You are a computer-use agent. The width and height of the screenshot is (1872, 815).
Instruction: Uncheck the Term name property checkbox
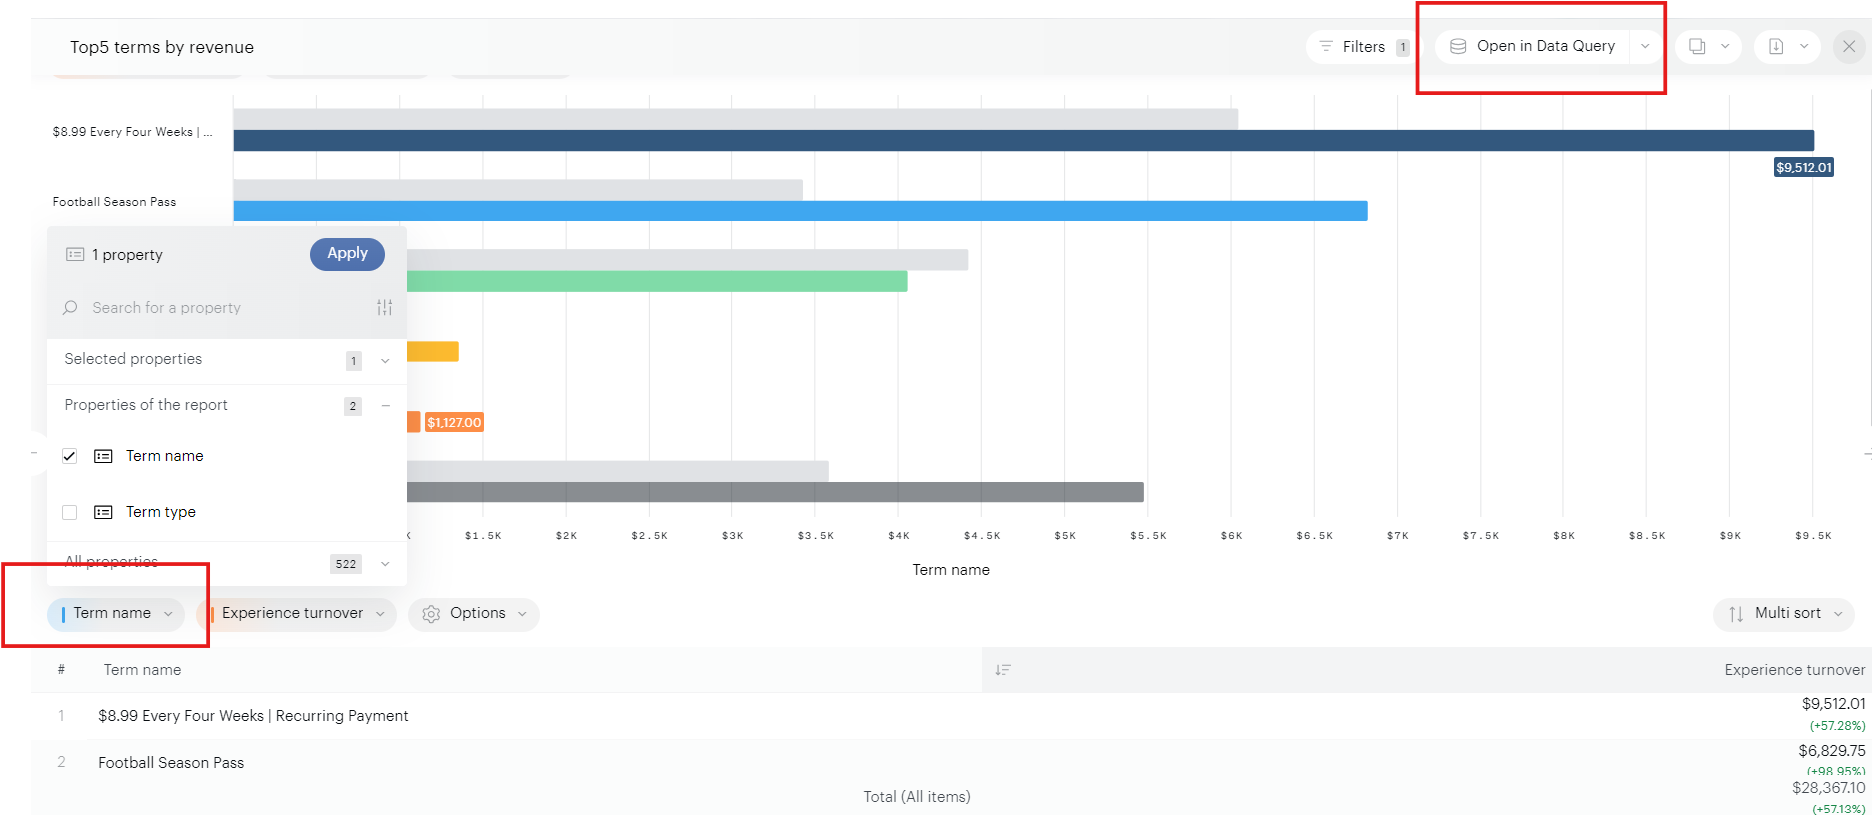click(70, 456)
